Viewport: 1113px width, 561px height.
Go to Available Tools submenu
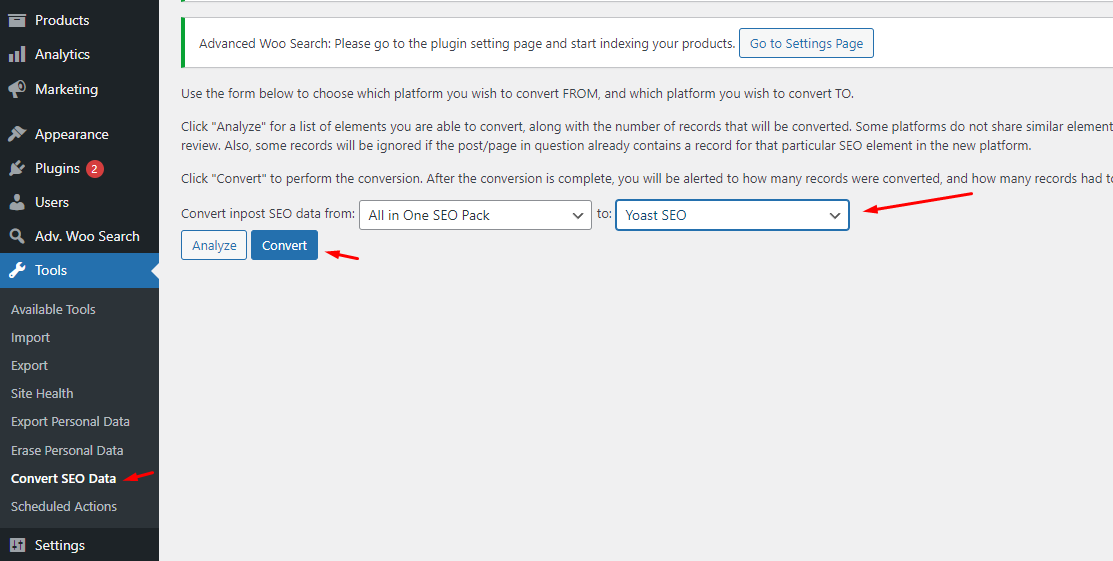click(53, 310)
